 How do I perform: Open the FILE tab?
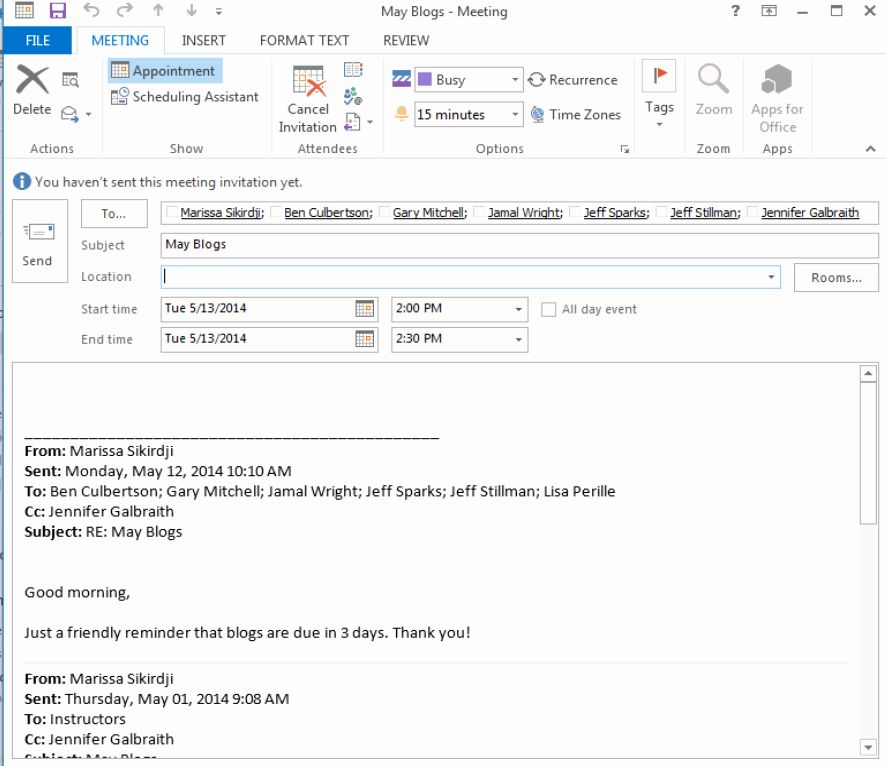pyautogui.click(x=37, y=41)
